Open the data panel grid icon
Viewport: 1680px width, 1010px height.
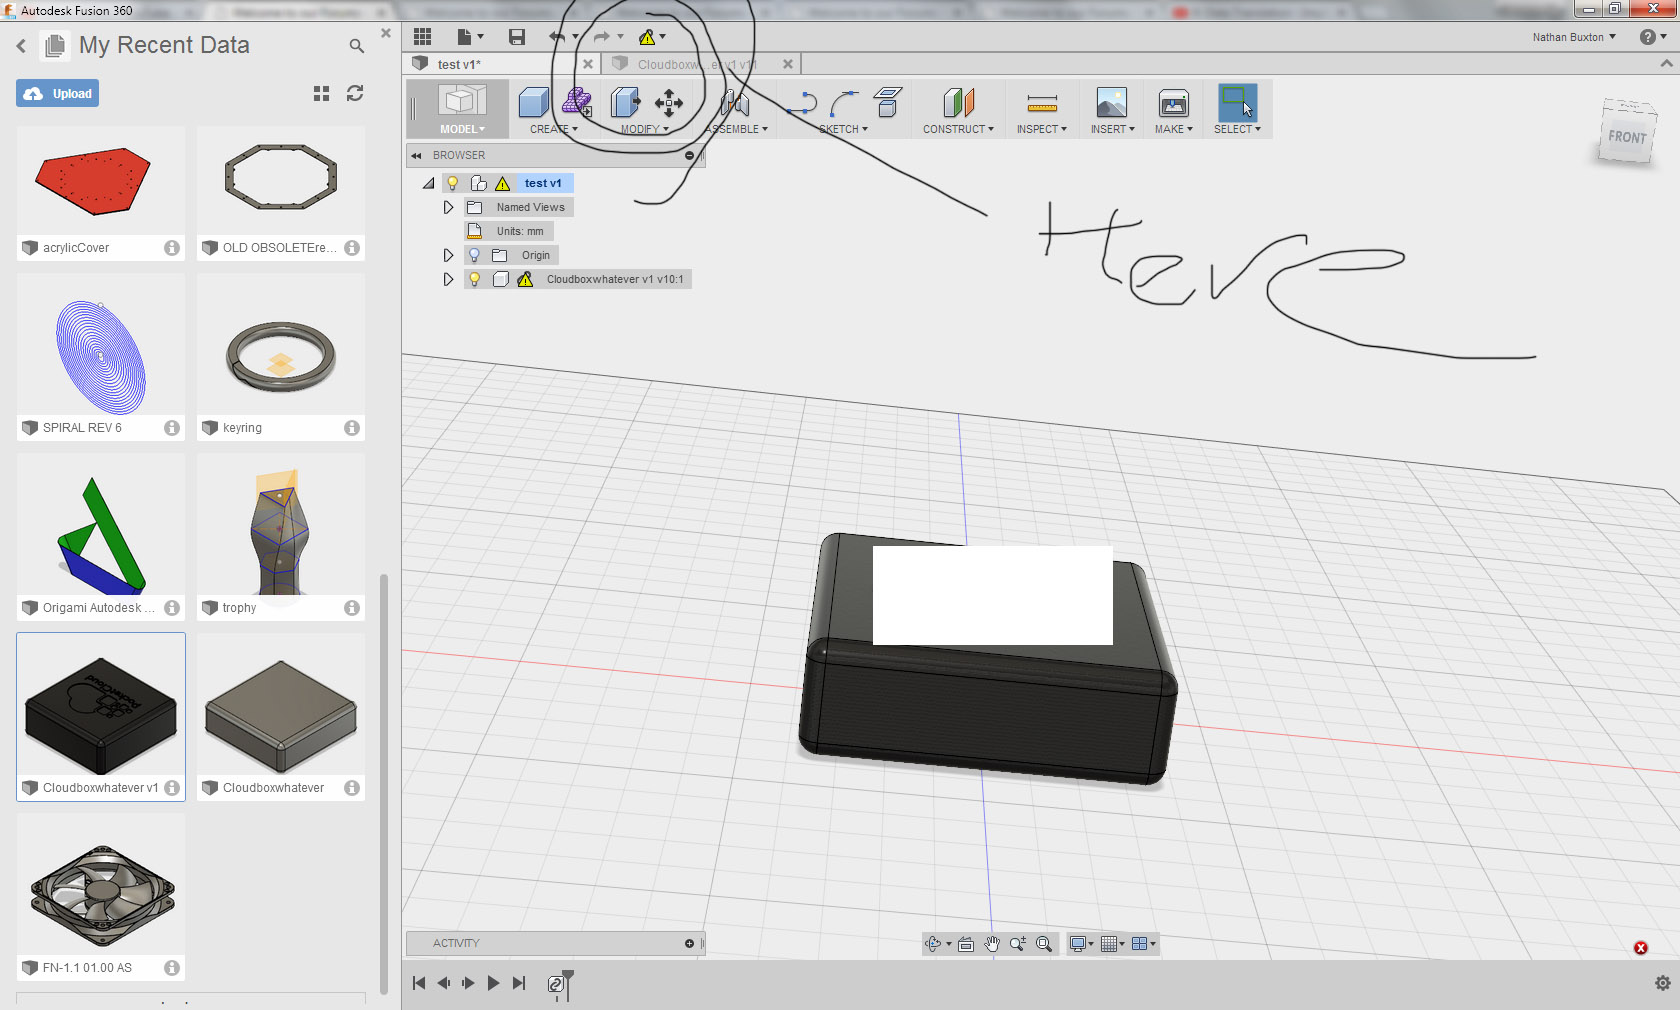pos(422,37)
